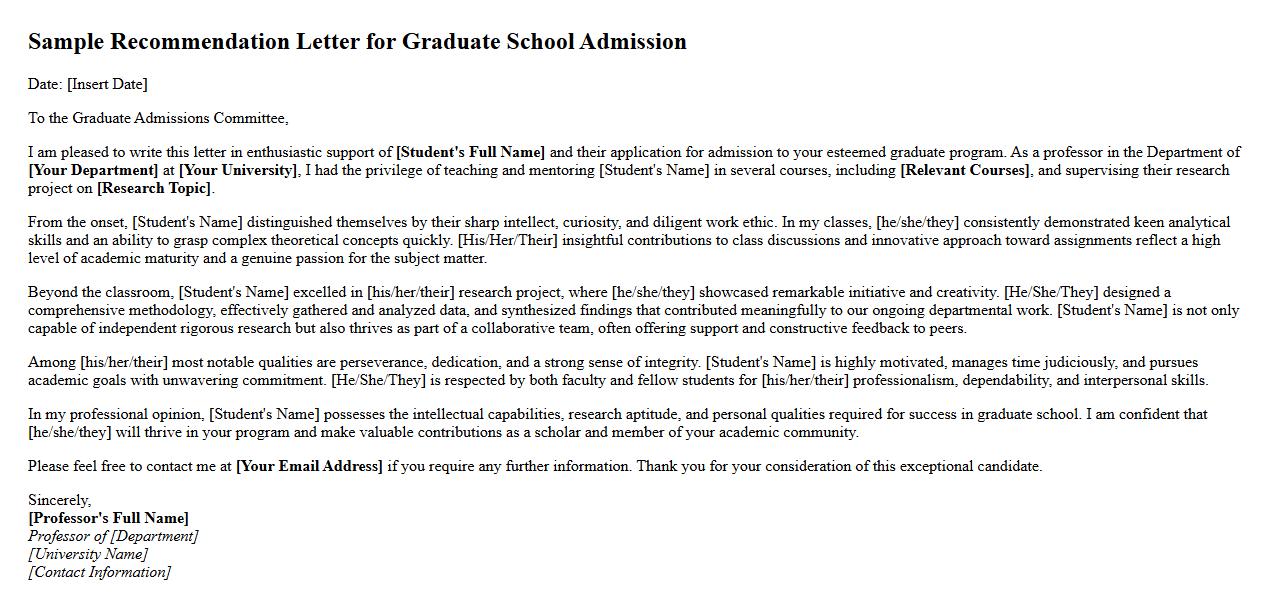Click the 'To the Graduate Admissions Committee' salutation

coord(158,118)
